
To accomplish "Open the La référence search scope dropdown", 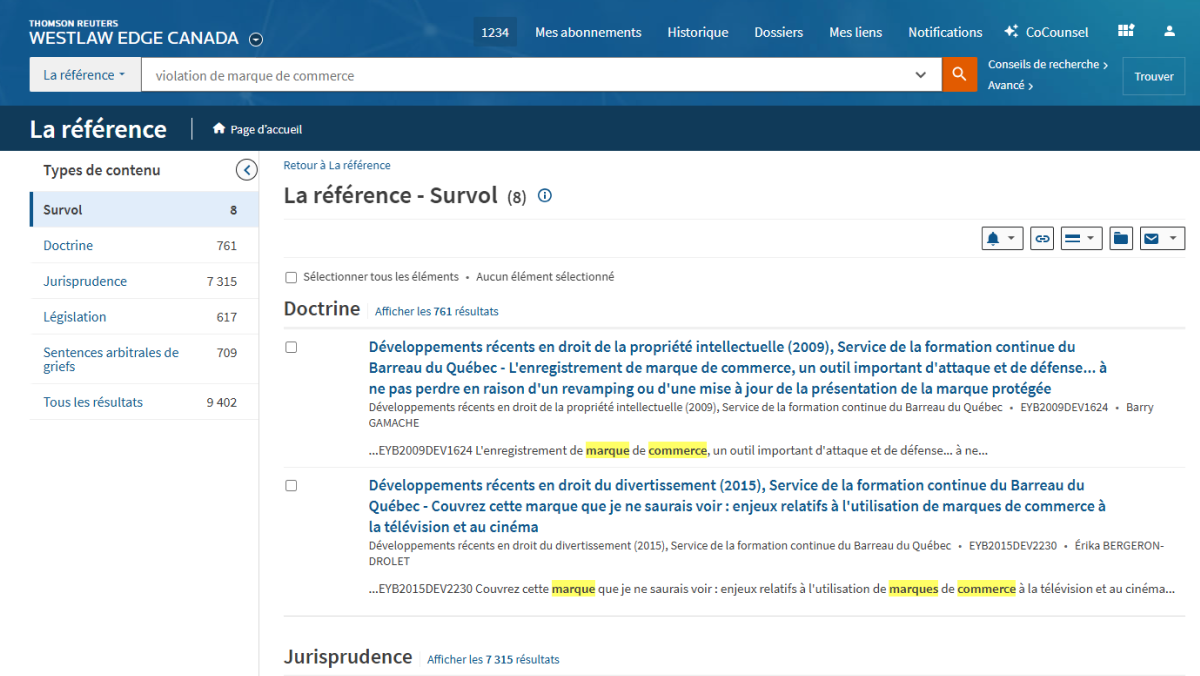I will 85,75.
